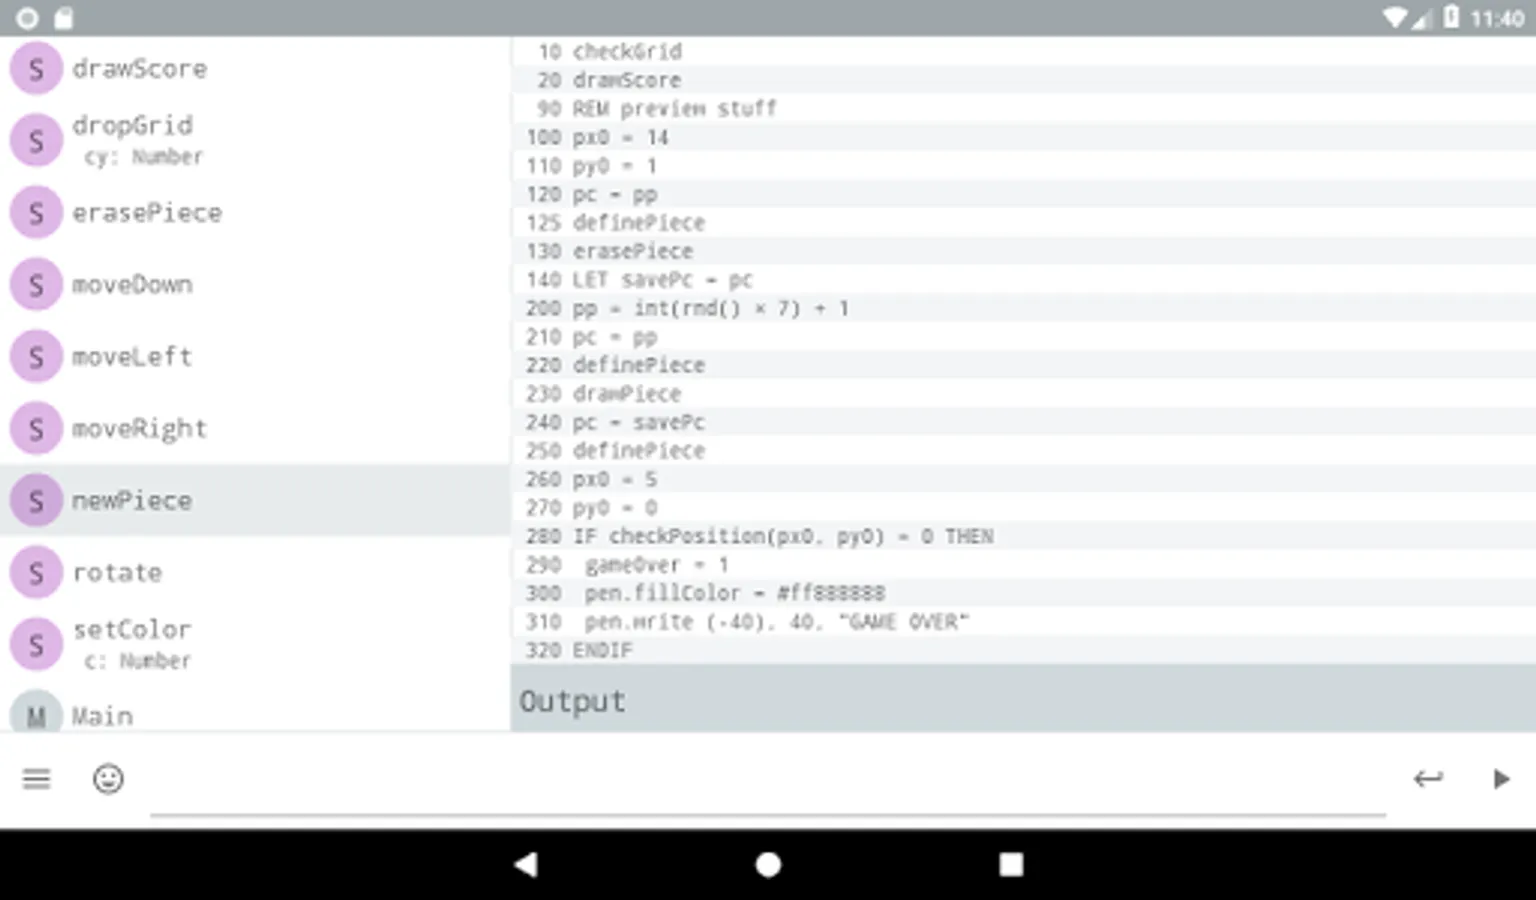
Task: Click the emoji smiley icon
Action: coord(108,779)
